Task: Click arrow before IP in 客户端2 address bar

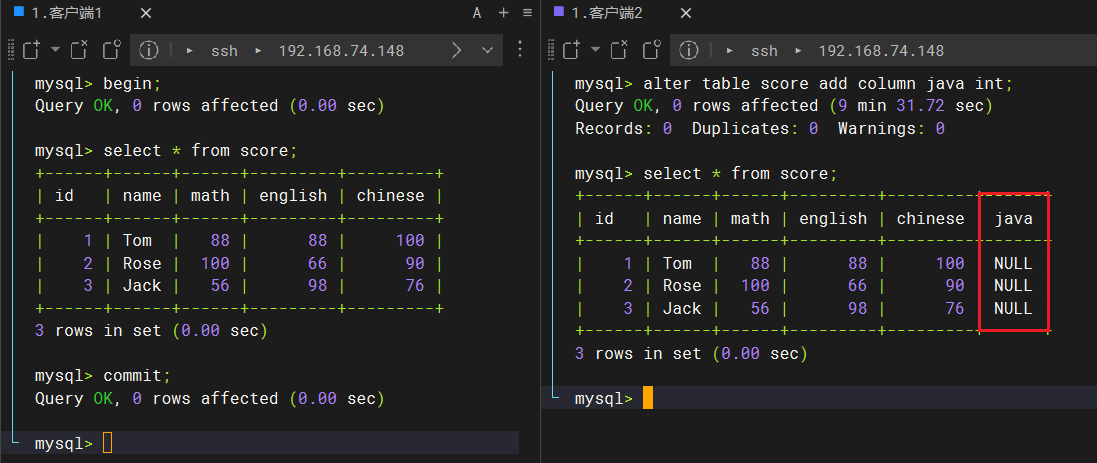Action: (798, 51)
